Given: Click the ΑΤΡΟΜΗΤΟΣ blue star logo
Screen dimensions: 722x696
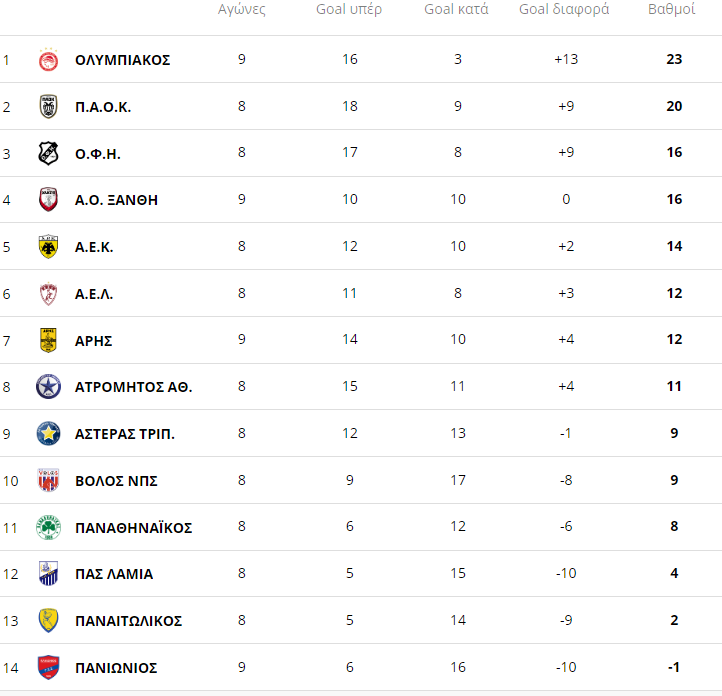Looking at the screenshot, I should [48, 387].
